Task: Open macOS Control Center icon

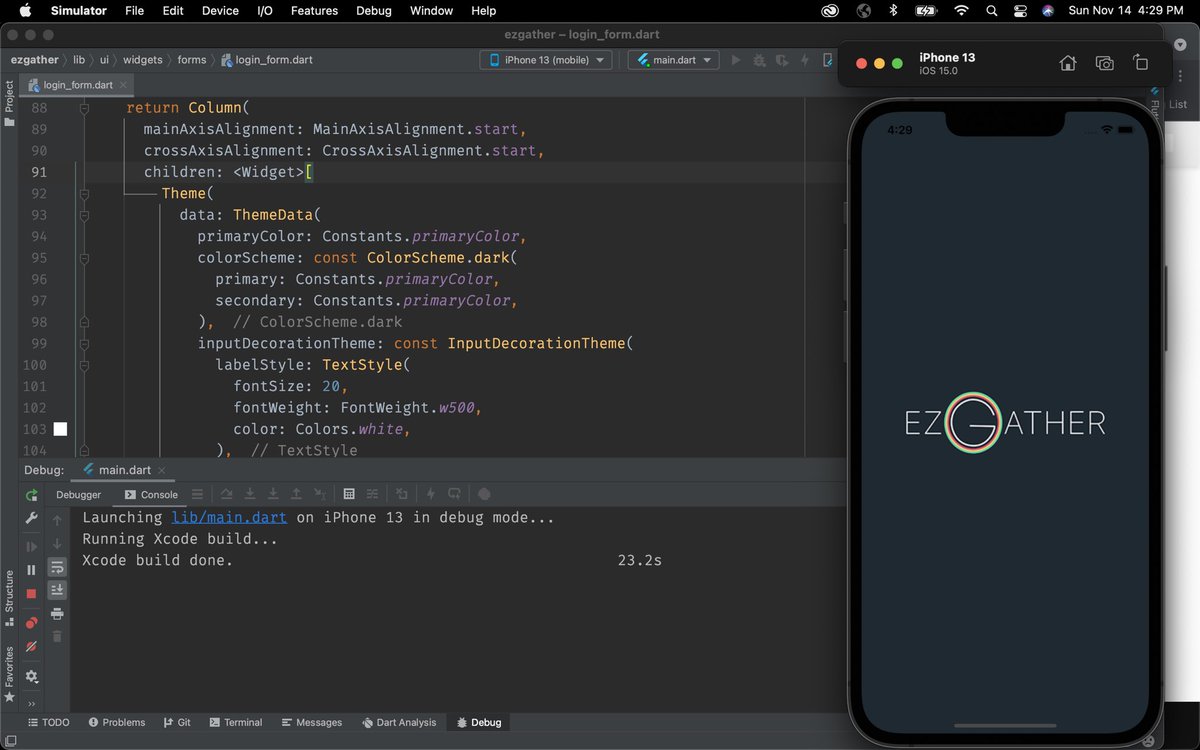Action: 1020,10
